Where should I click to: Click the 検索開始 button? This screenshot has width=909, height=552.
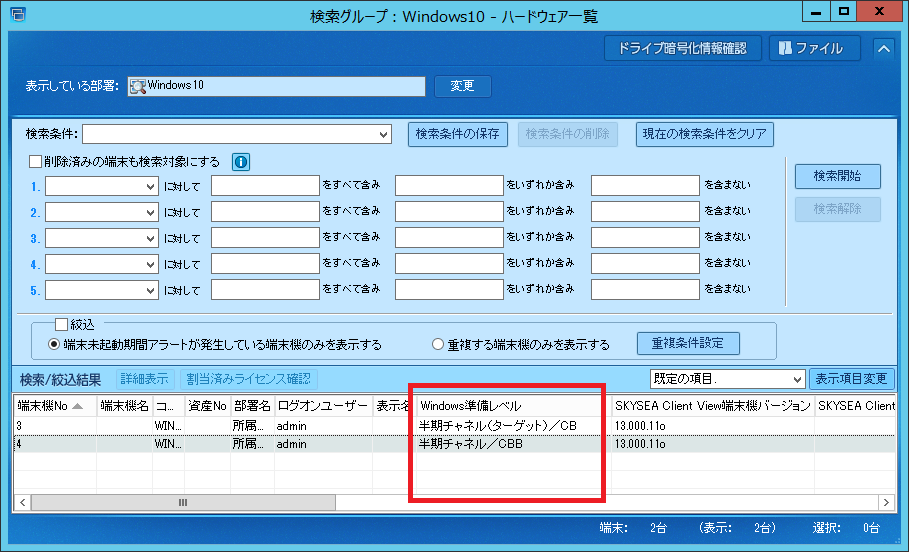(x=838, y=176)
